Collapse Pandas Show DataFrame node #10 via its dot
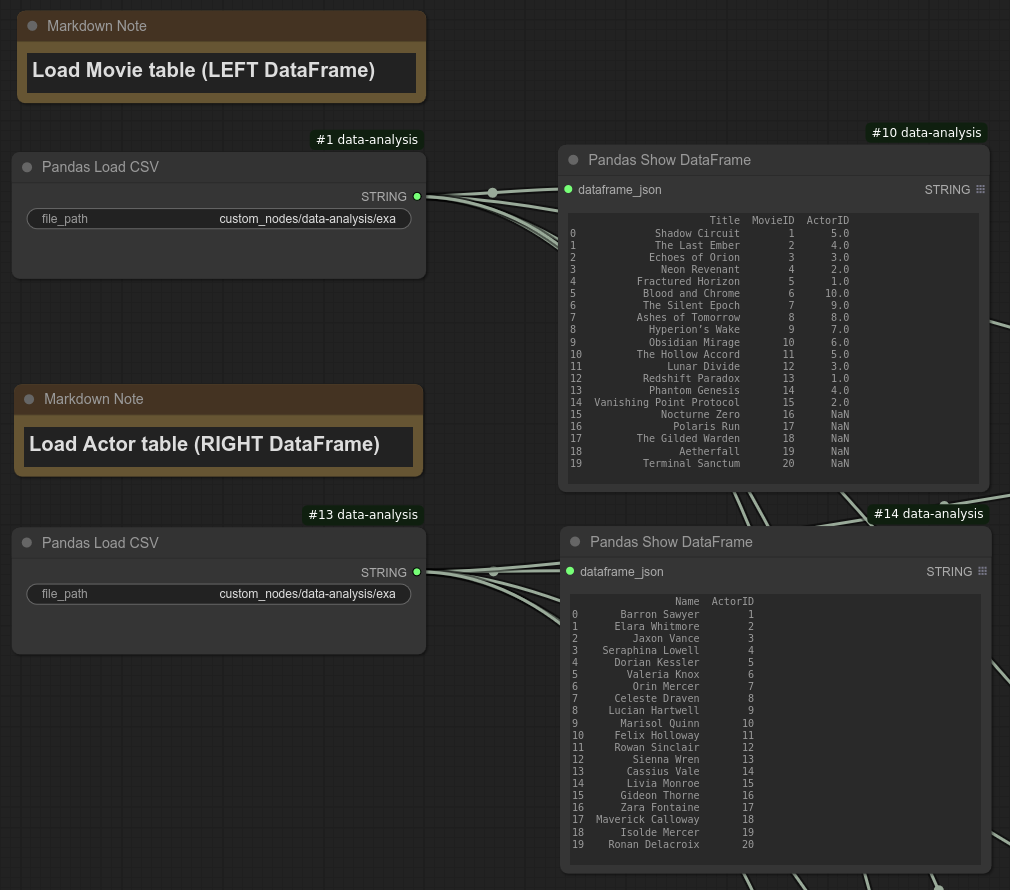 [573, 160]
